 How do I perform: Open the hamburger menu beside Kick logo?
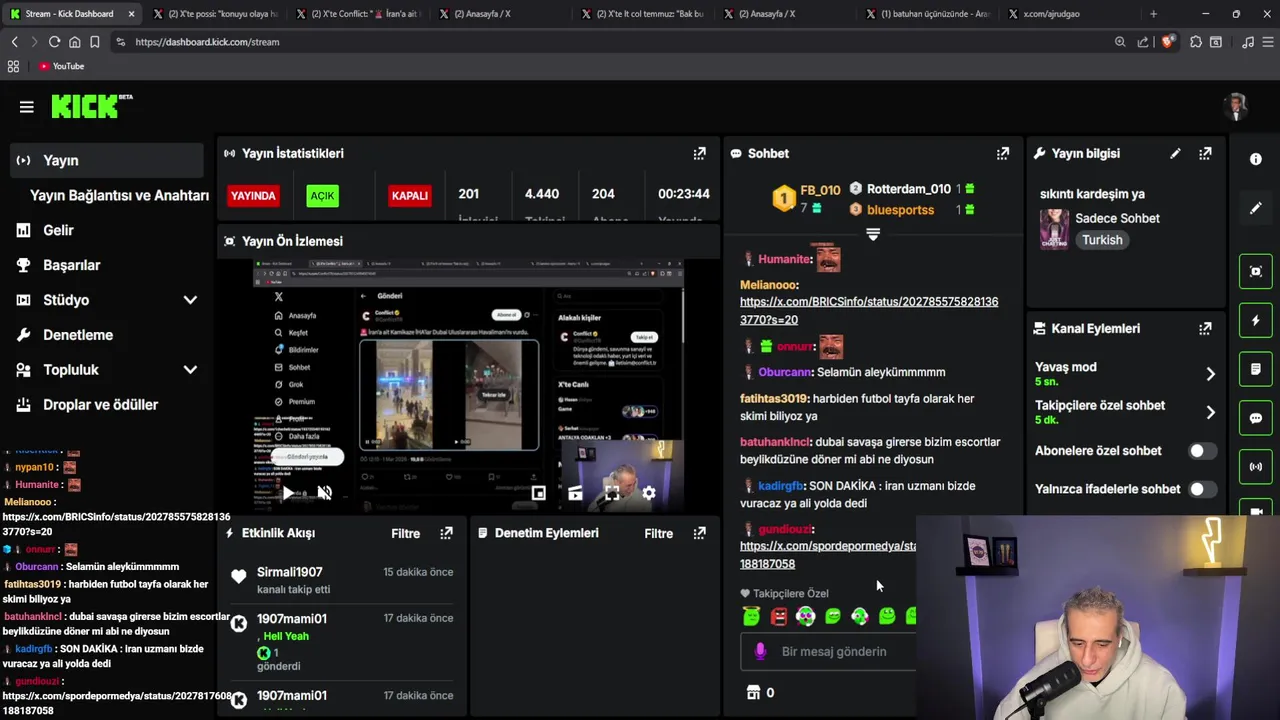(27, 107)
